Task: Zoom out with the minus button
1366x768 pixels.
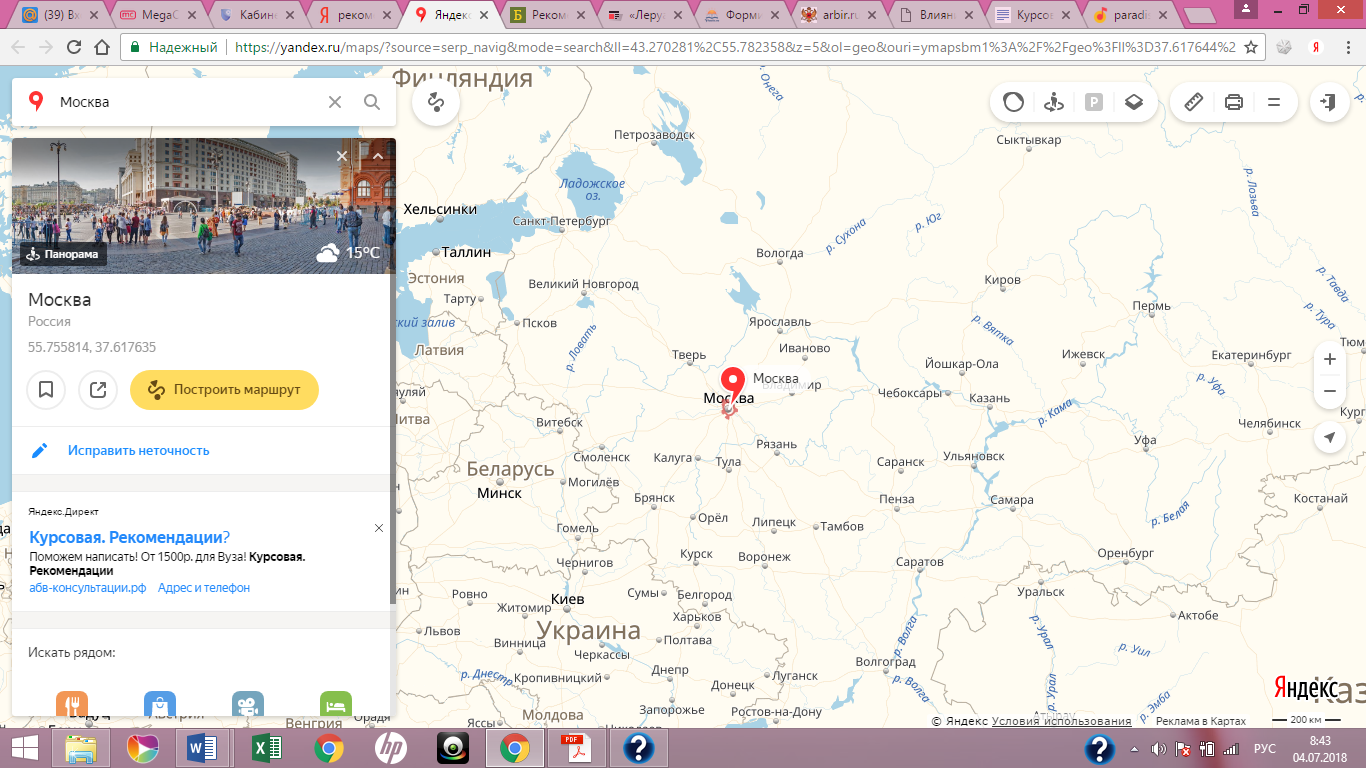Action: [x=1329, y=391]
